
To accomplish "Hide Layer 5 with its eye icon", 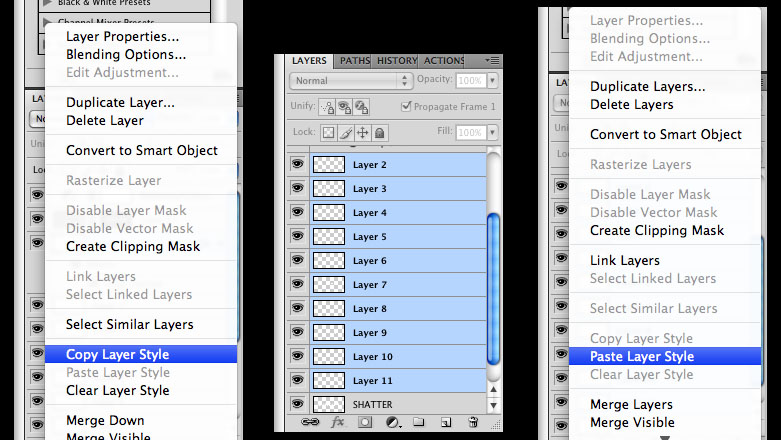I will pyautogui.click(x=298, y=236).
